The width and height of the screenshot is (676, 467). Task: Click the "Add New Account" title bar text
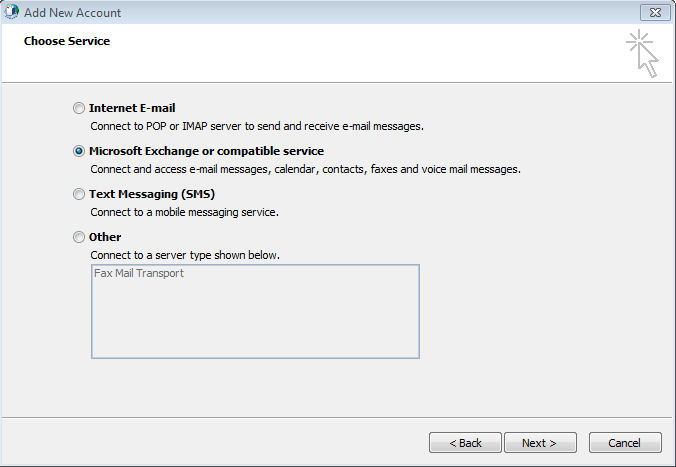[x=71, y=12]
